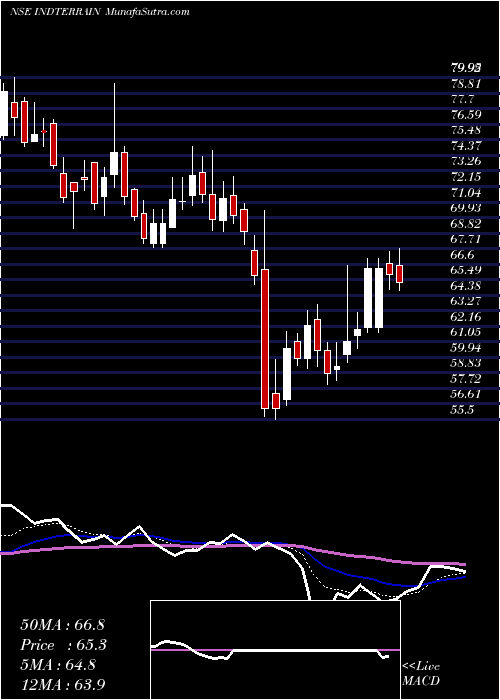Viewport: 500px width, 700px height.
Task: Click the 69.93 price axis label
Action: [x=464, y=208]
